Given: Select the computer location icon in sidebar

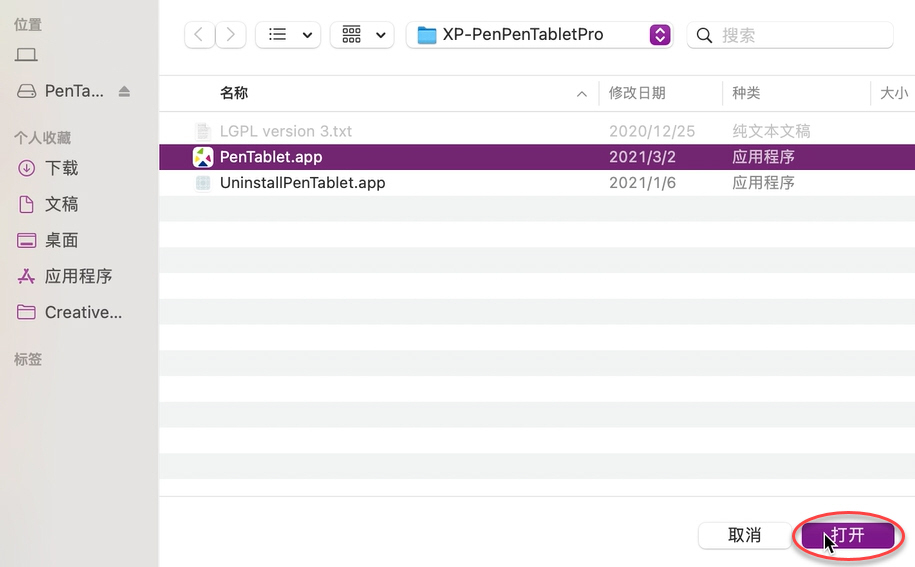Looking at the screenshot, I should 26,55.
